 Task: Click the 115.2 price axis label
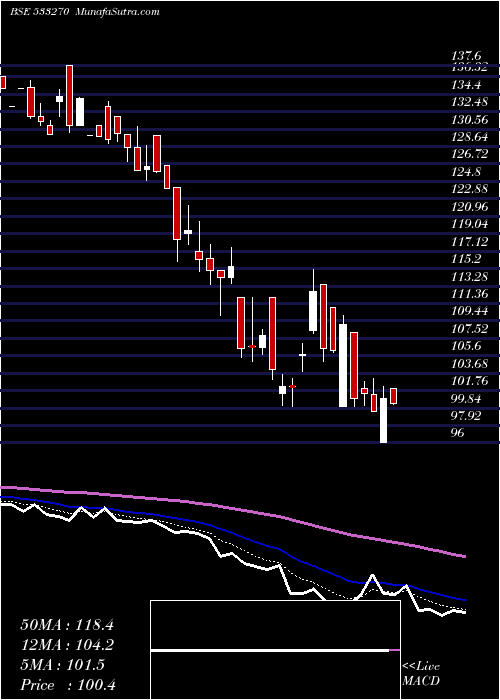coord(466,259)
